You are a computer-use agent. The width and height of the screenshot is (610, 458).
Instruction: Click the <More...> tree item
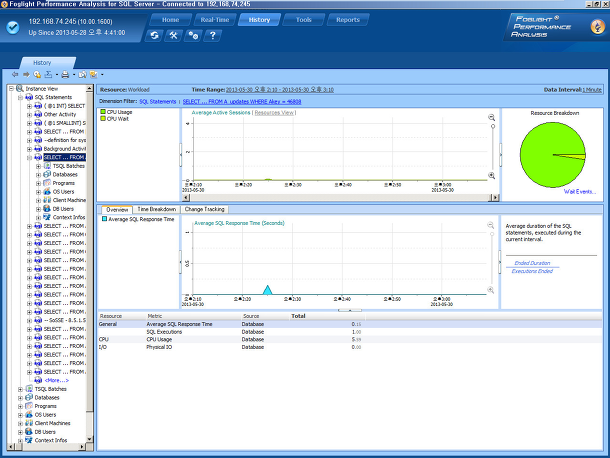click(x=57, y=381)
